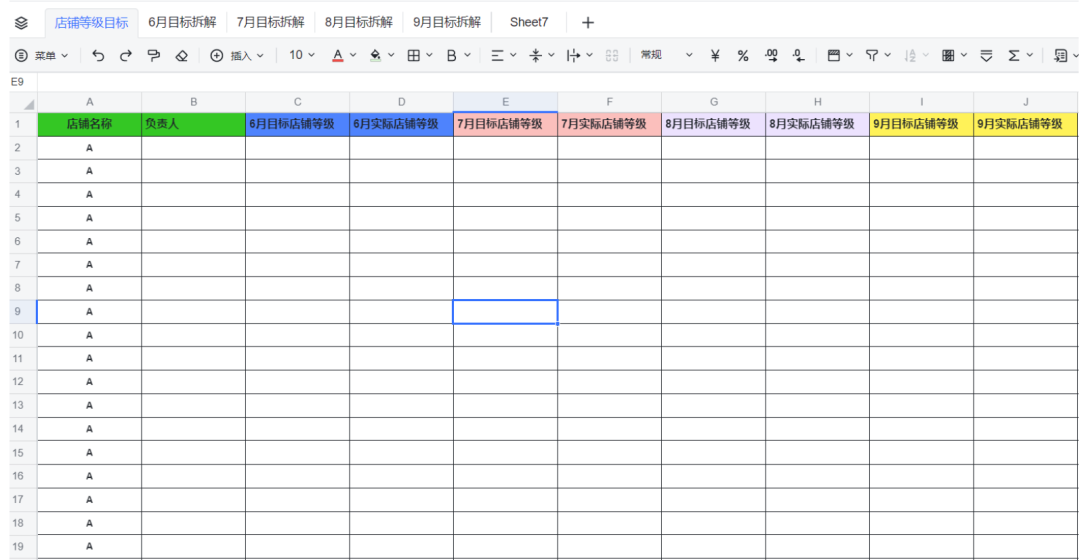1080x560 pixels.
Task: Select the 8月目标店铺等级 header cell
Action: tap(714, 124)
